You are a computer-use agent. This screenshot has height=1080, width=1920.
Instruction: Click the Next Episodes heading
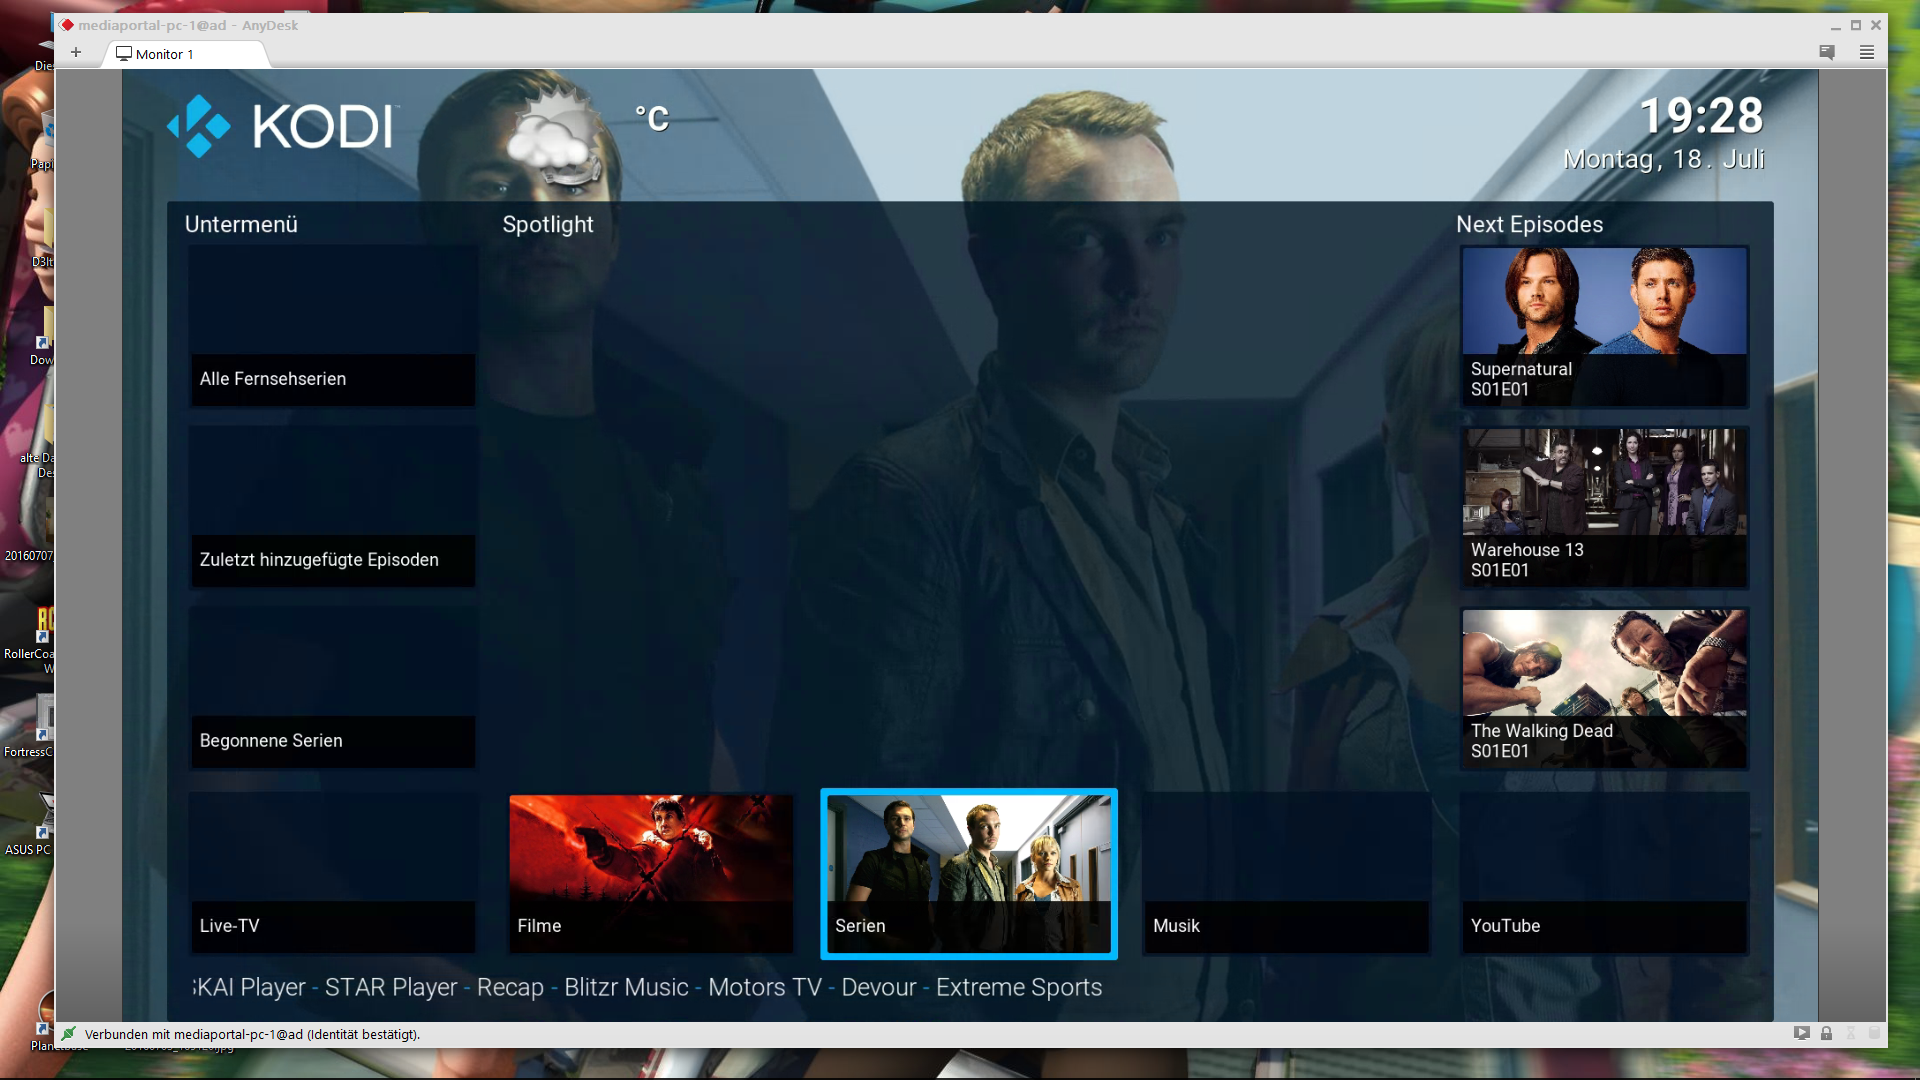(x=1529, y=225)
